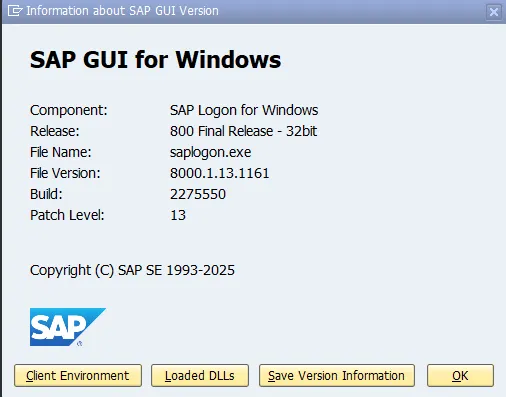
Task: Select the 'Copyright (C) SAP SE 1993-2025' line
Action: pos(132,270)
